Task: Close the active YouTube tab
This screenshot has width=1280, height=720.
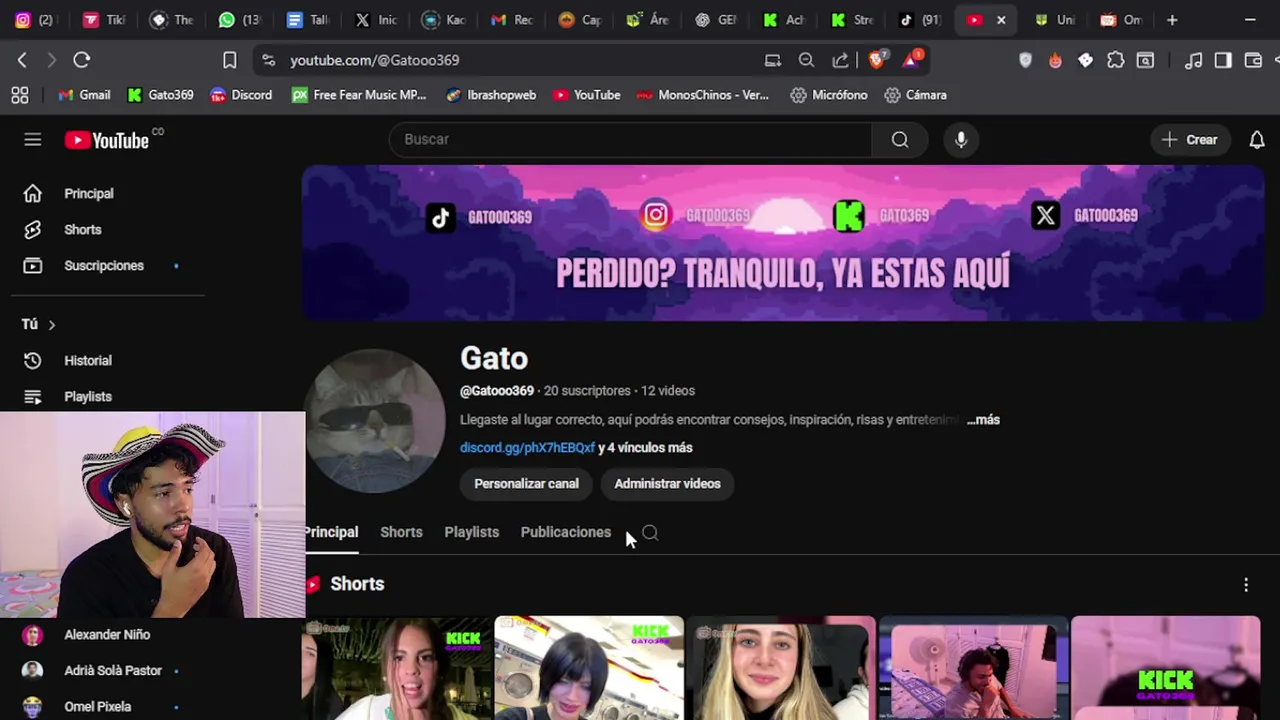Action: (1001, 20)
